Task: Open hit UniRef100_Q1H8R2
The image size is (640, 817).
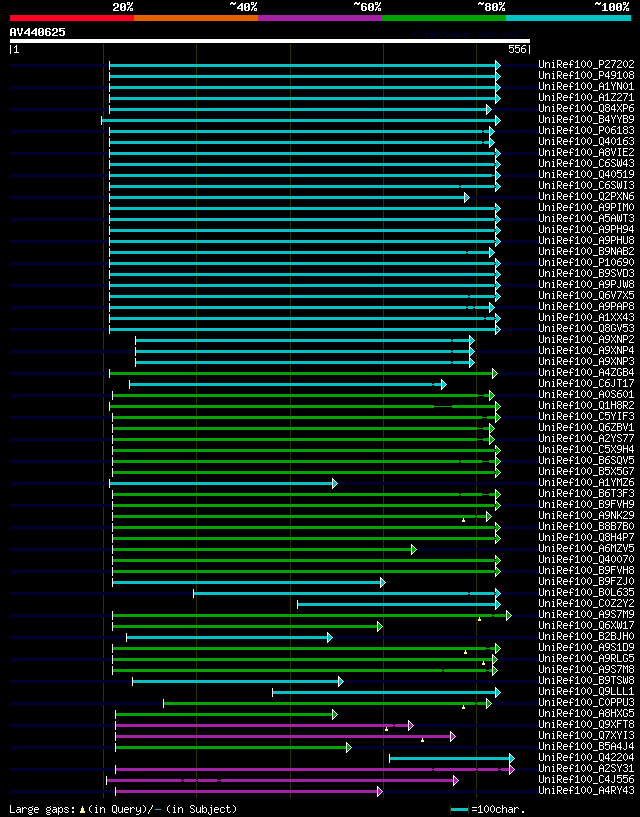Action: coord(586,405)
